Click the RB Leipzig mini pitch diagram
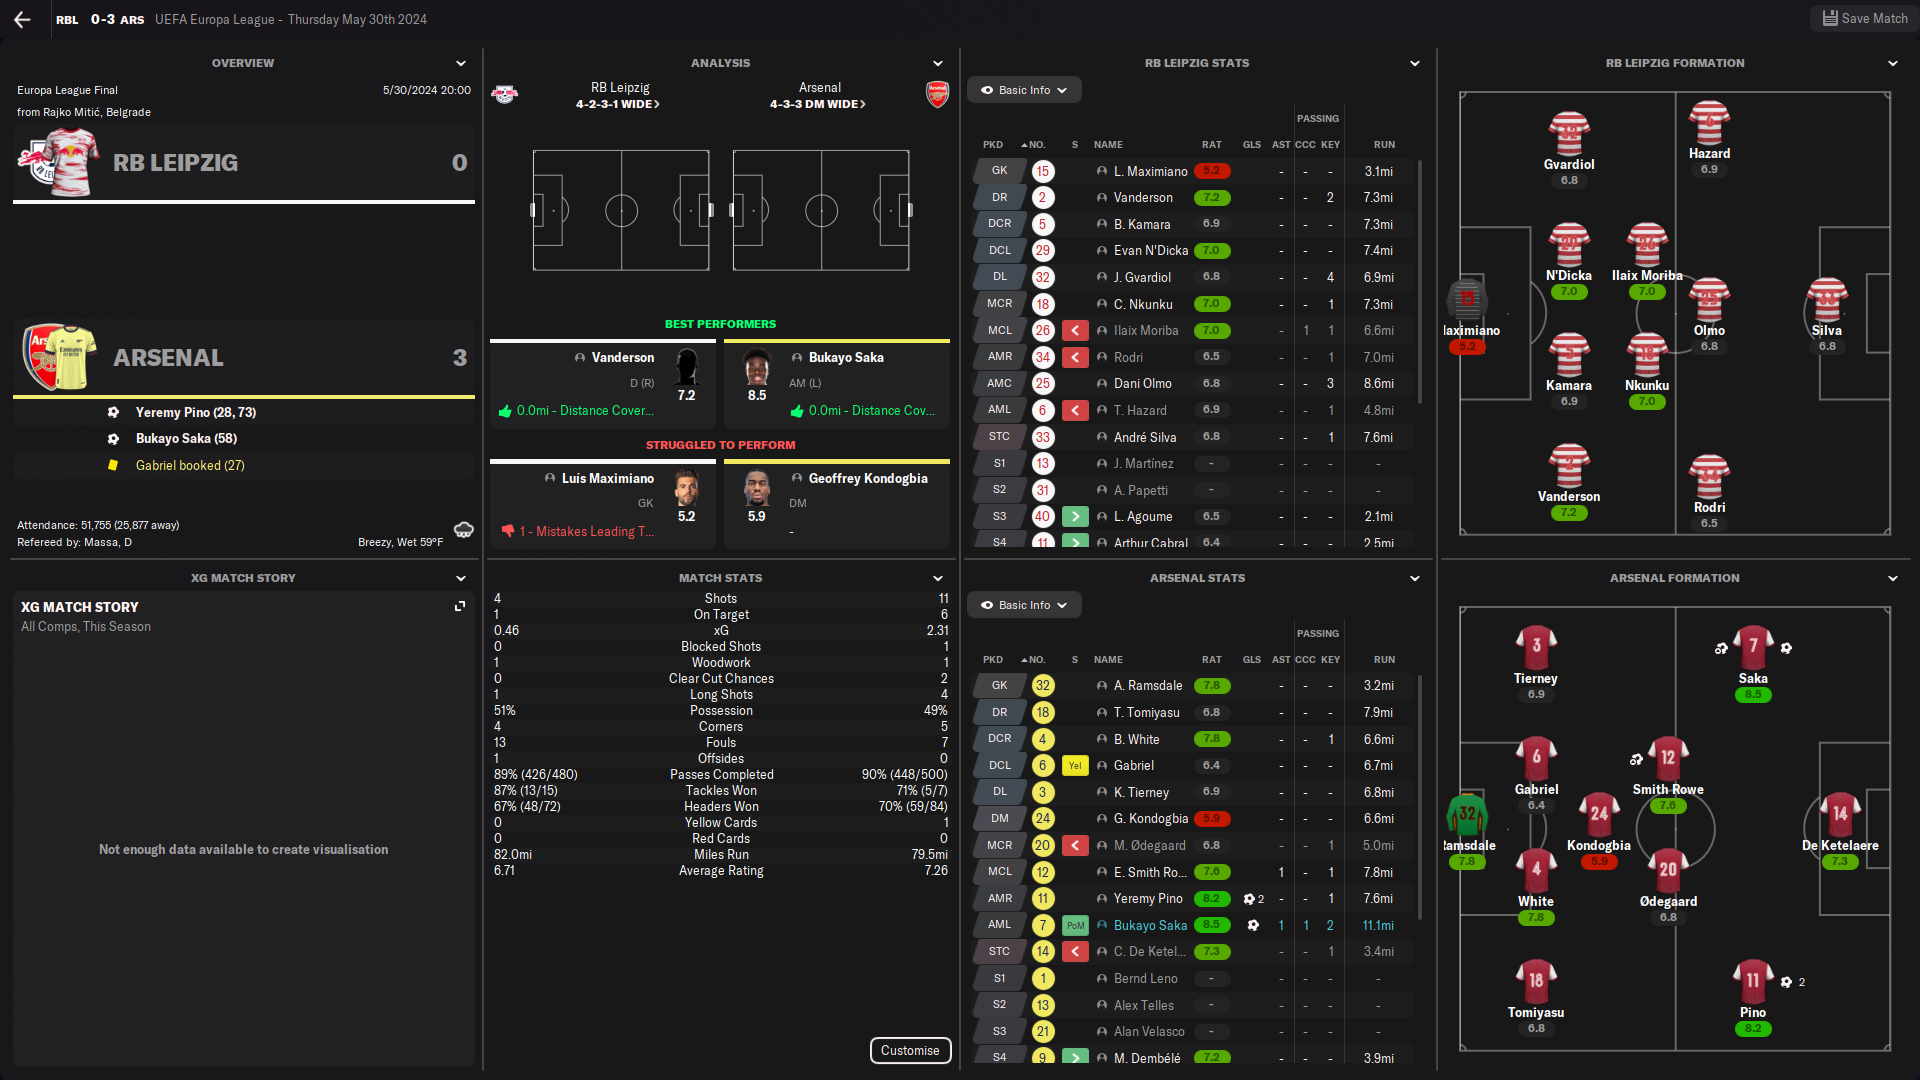 click(x=621, y=210)
